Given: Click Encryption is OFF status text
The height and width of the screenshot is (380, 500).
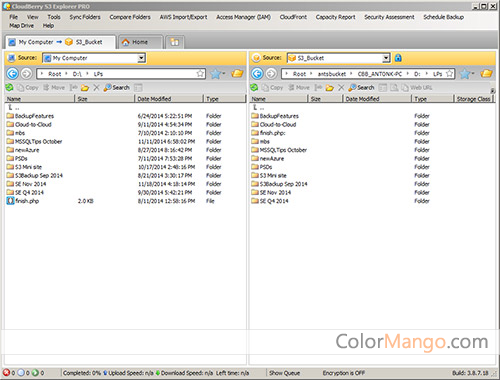Looking at the screenshot, I should (344, 373).
